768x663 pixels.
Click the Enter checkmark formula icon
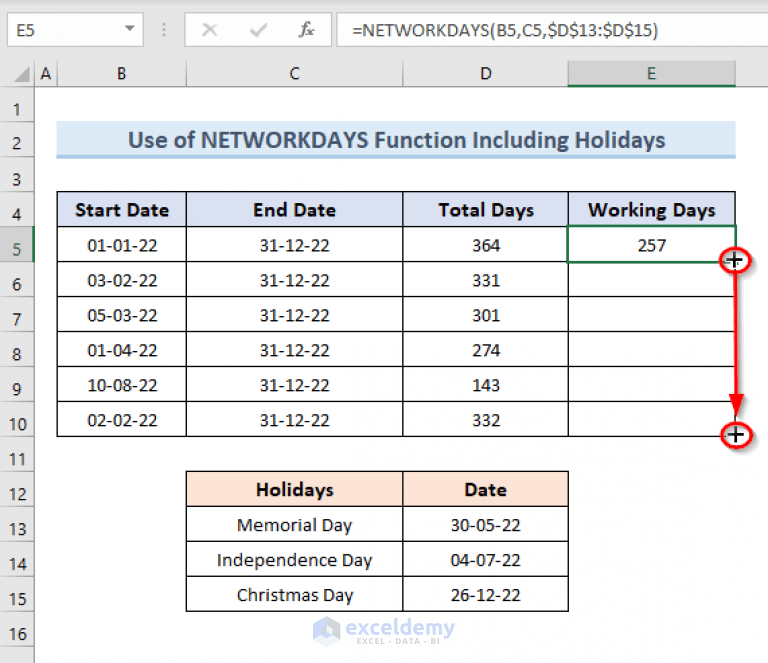point(258,30)
